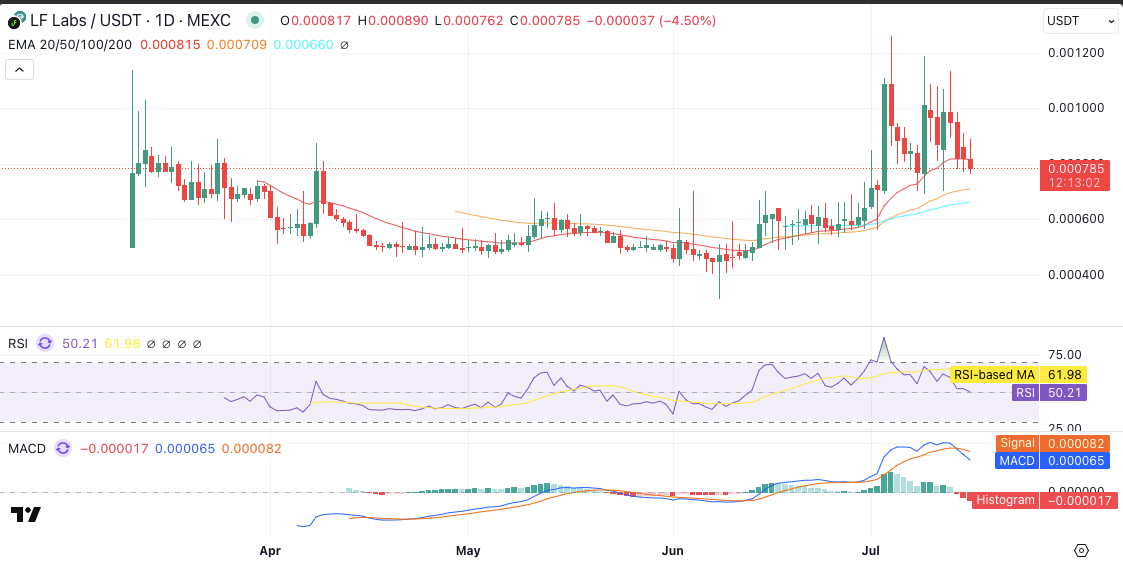The width and height of the screenshot is (1123, 564).
Task: Click the green market status indicator
Action: pos(255,20)
